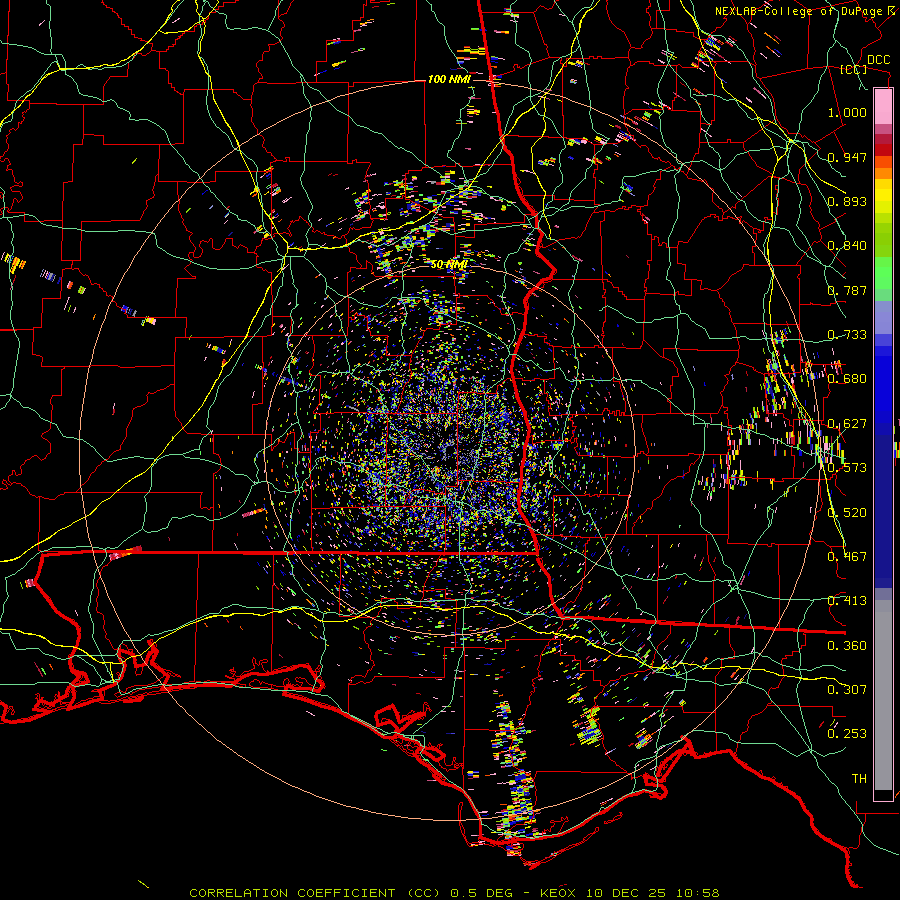900x900 pixels.
Task: Click the 100 NMI range ring label
Action: (449, 79)
